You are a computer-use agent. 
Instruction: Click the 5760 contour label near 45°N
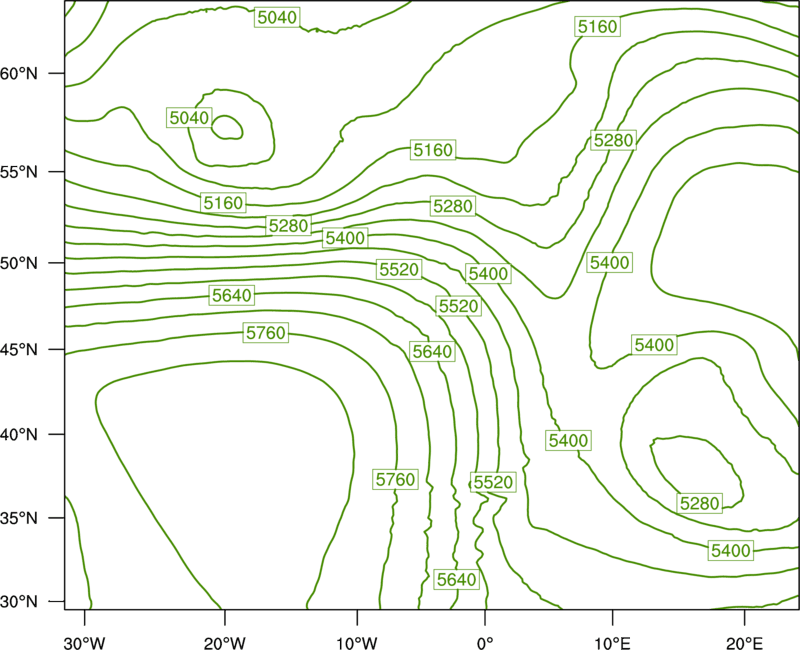pyautogui.click(x=266, y=333)
